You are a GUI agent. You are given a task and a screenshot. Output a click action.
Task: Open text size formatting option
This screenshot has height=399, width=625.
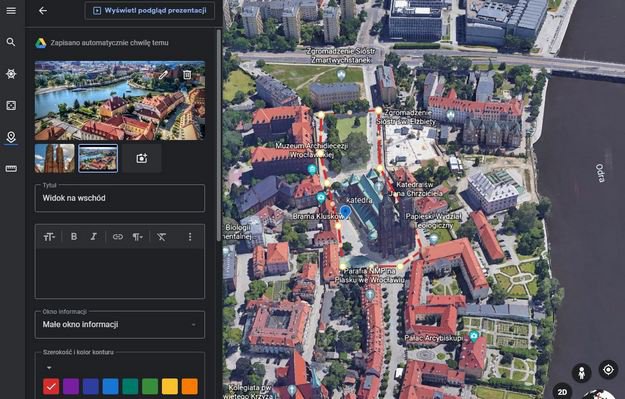click(49, 237)
